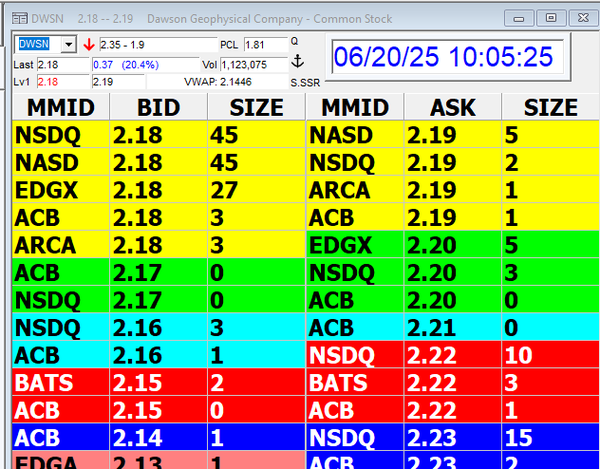The width and height of the screenshot is (600, 469).
Task: Maximize the Level 2 window
Action: pos(548,19)
